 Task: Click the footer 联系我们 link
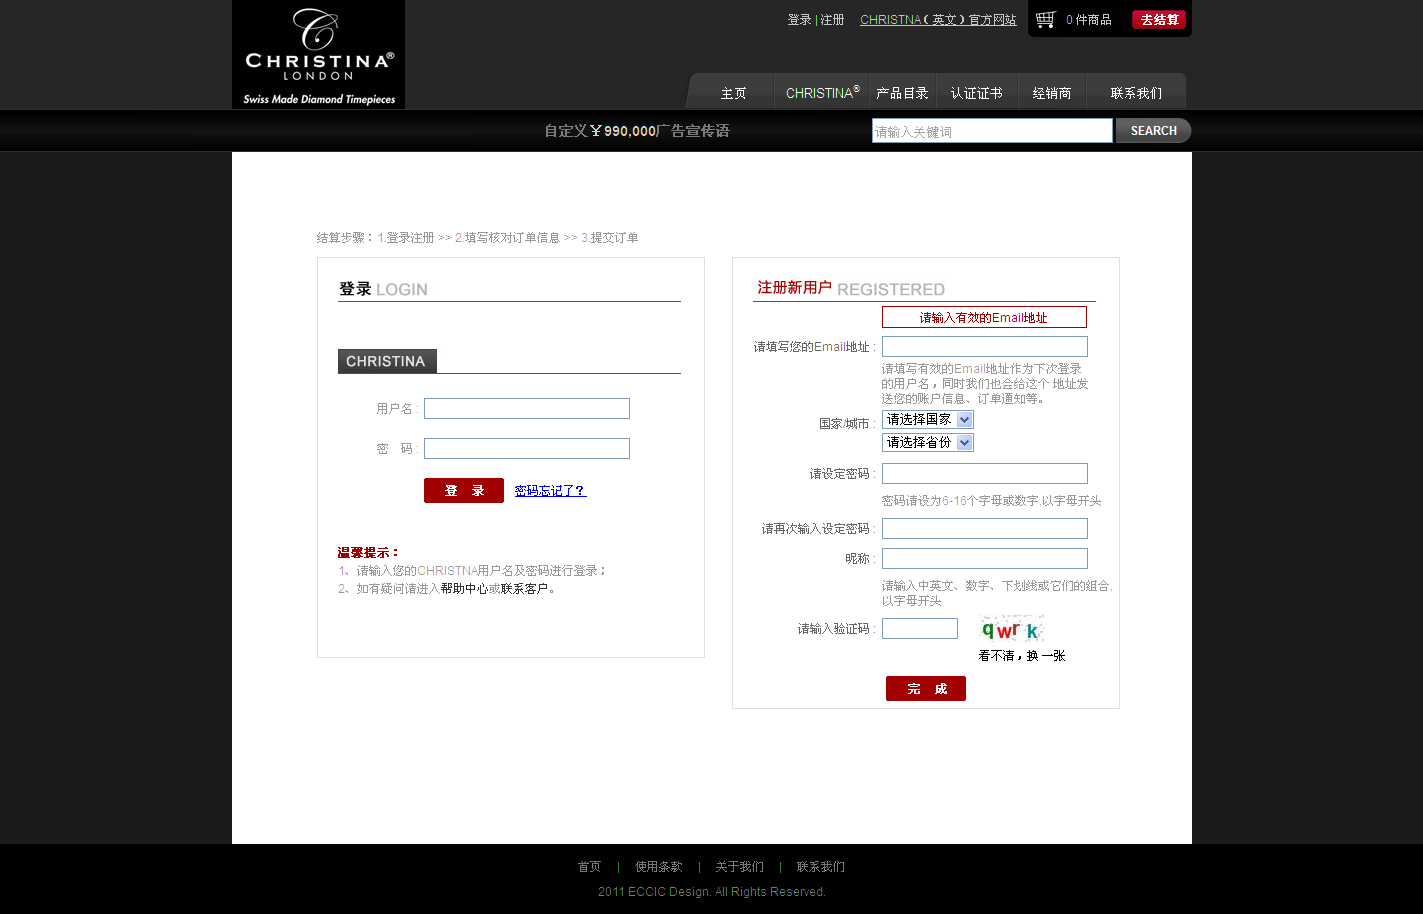pyautogui.click(x=821, y=867)
